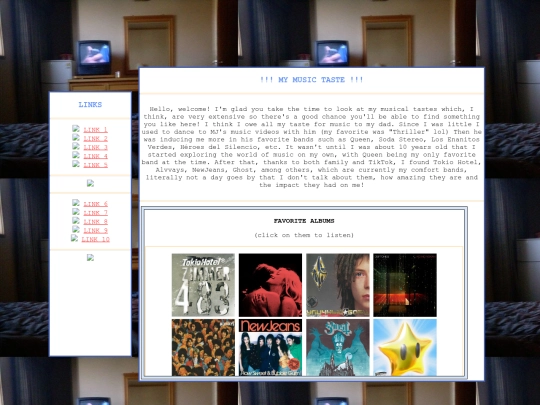This screenshot has height=405, width=540.
Task: Open the crowd of faces album cover
Action: click(x=203, y=347)
